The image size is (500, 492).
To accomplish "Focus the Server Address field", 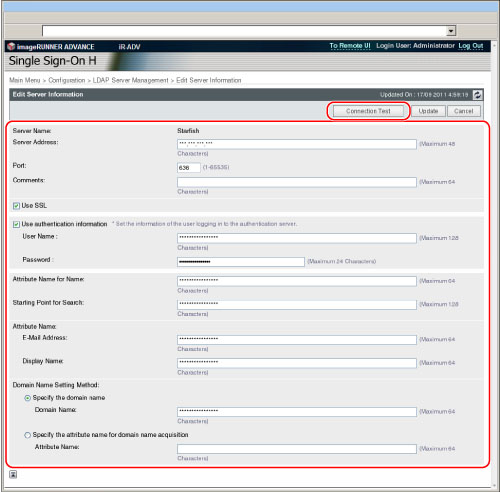I will click(297, 144).
